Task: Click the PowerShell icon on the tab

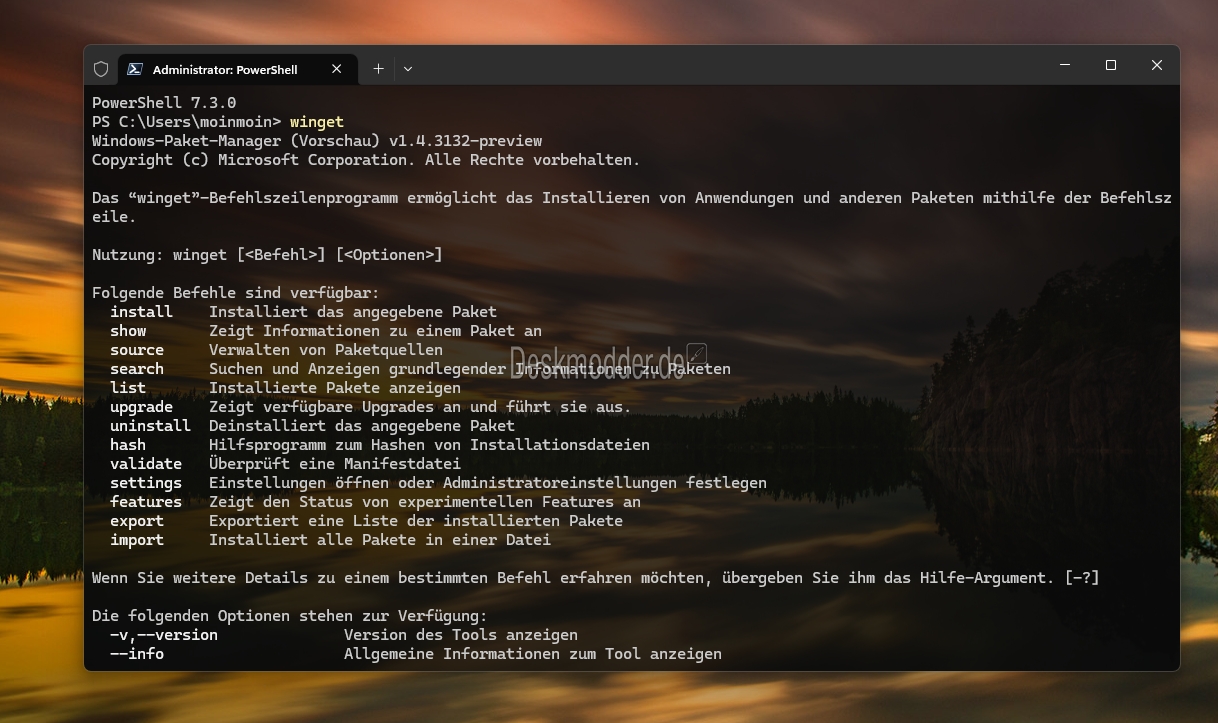Action: 135,69
